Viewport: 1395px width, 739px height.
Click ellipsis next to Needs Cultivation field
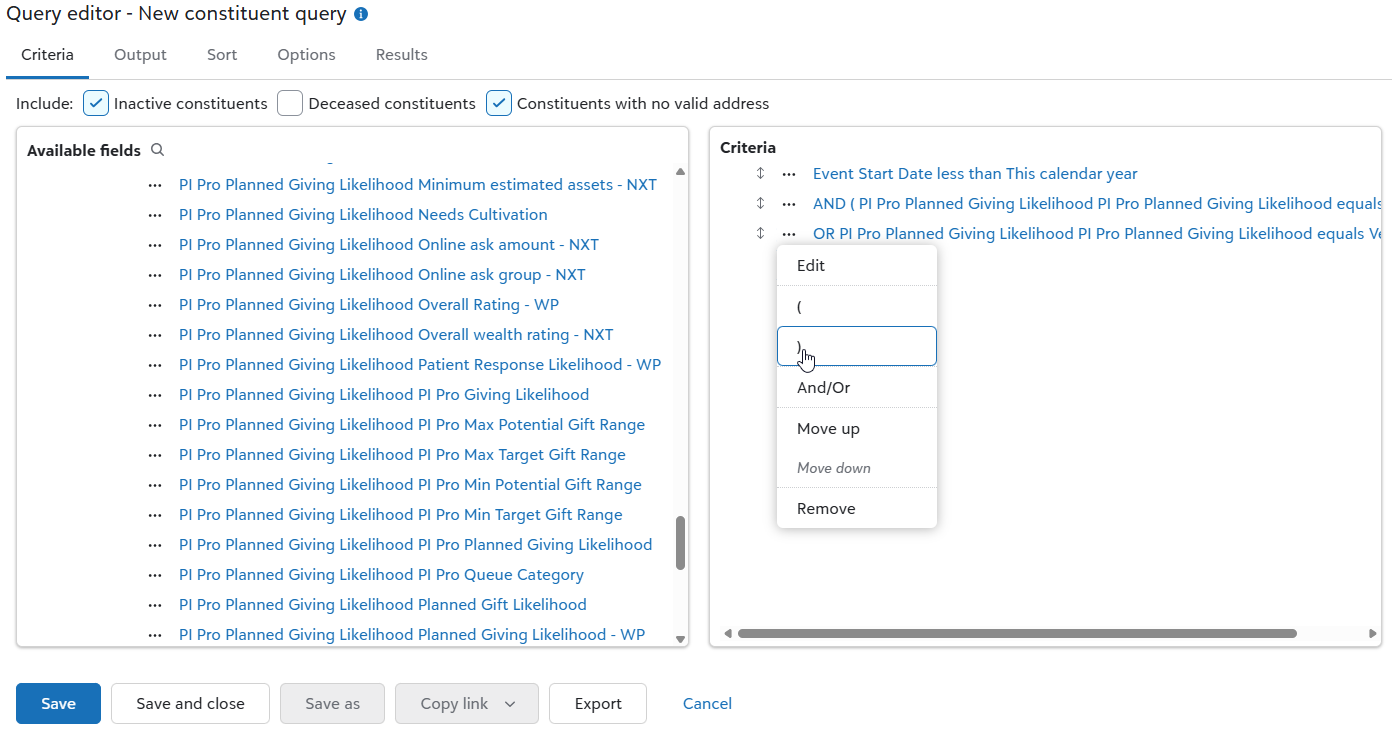tap(155, 214)
